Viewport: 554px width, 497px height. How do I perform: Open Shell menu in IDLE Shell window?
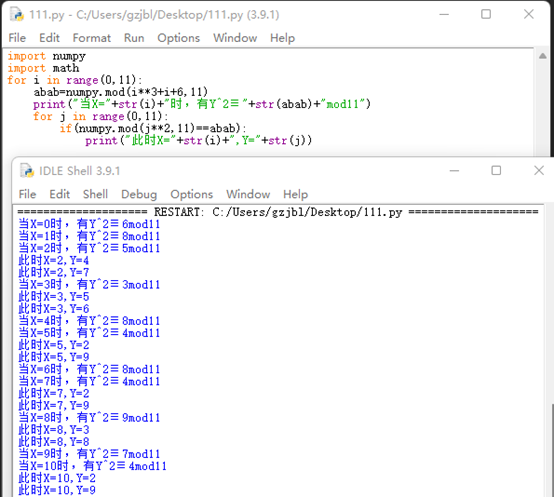click(95, 194)
